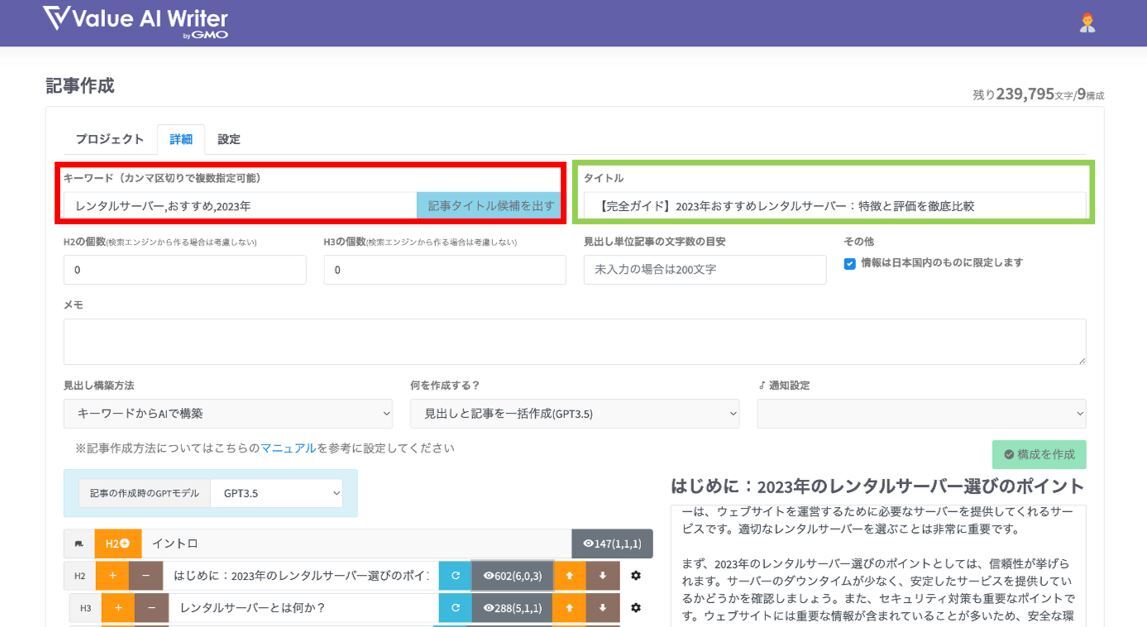
Task: Open settings gear for はじめに row
Action: click(636, 576)
